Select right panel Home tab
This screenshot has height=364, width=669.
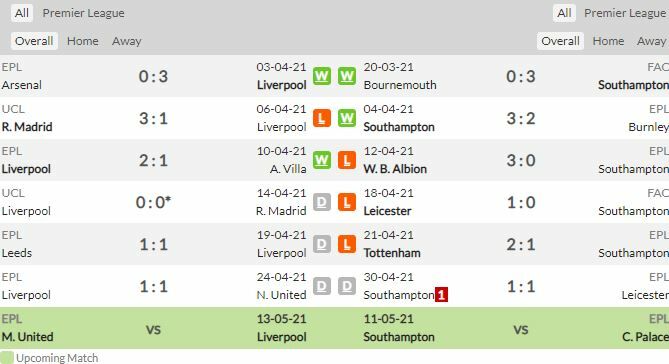[608, 41]
